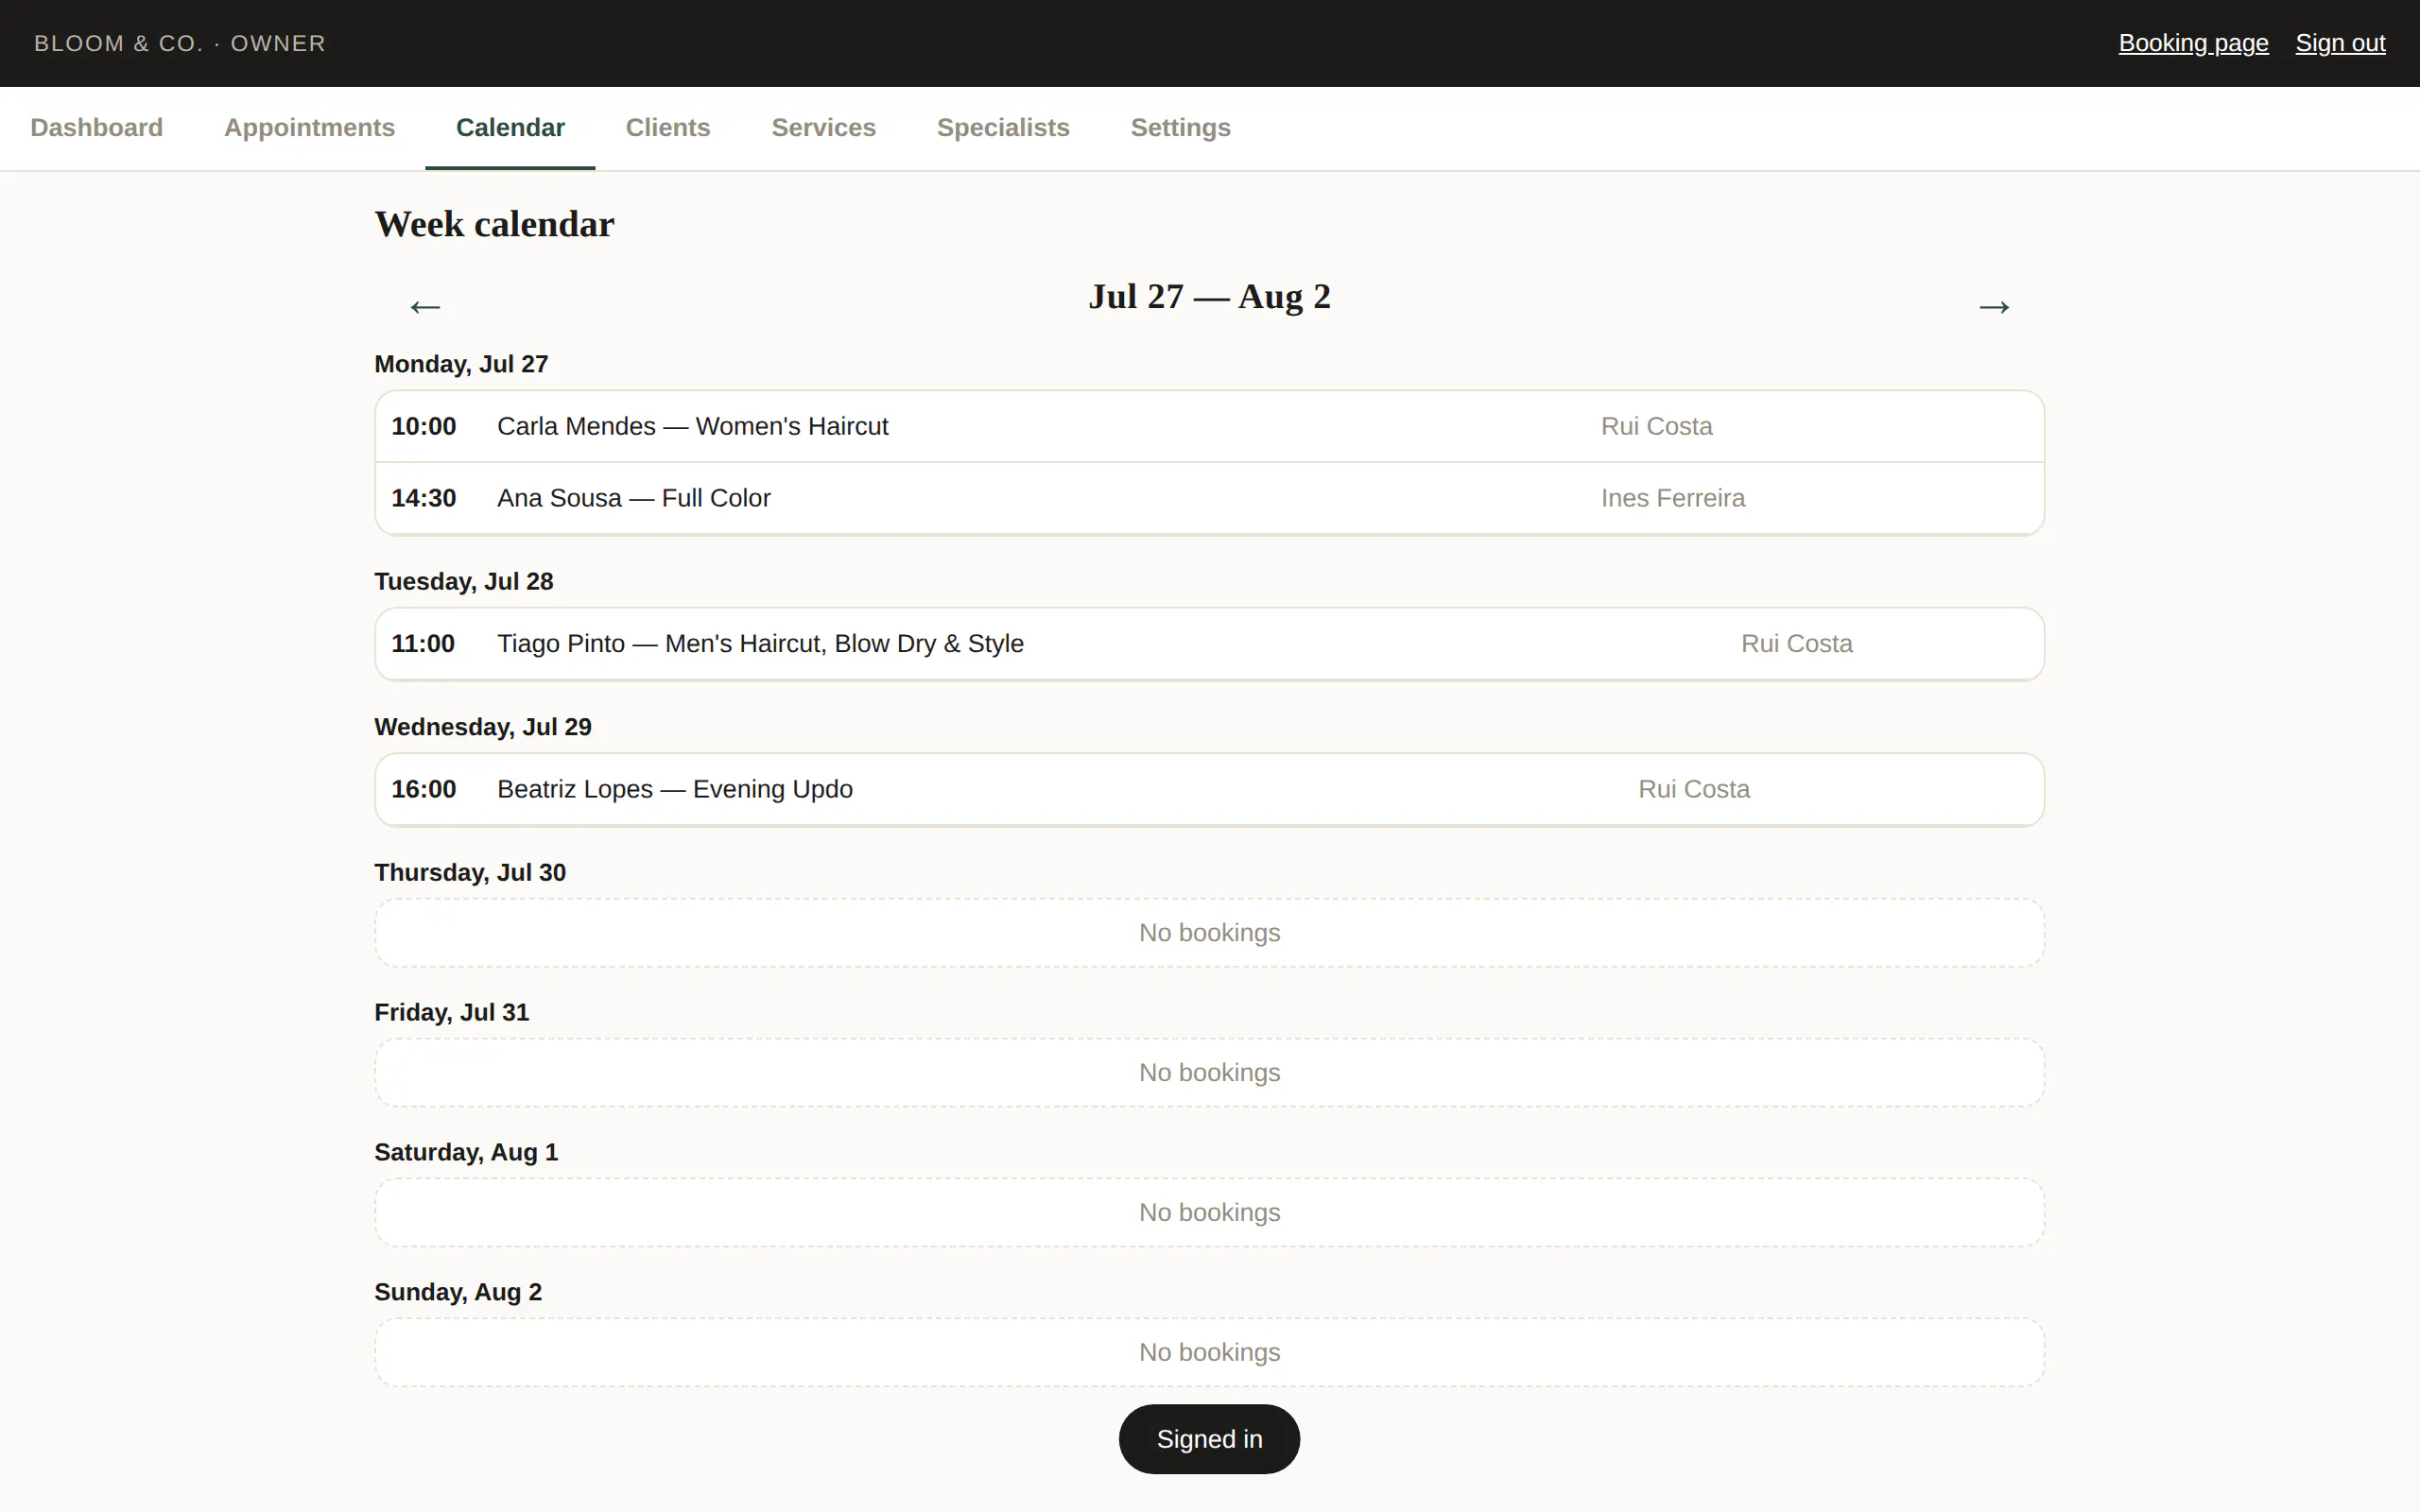Click Ines Ferreira specialist name

(1672, 498)
